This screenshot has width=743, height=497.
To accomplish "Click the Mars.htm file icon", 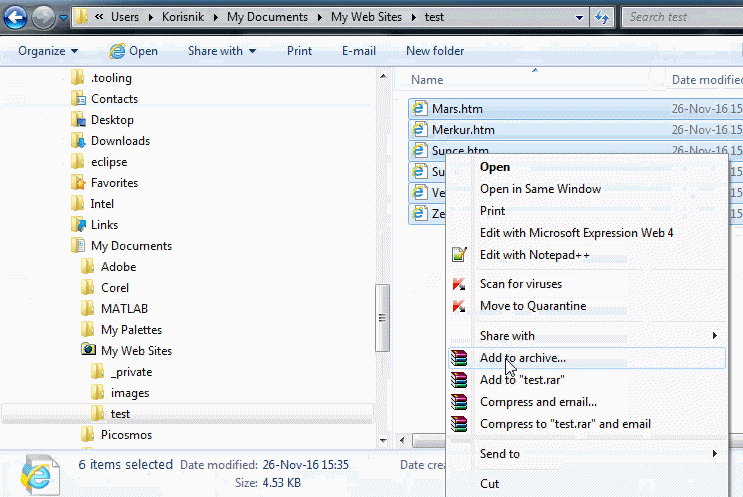I will click(x=420, y=109).
